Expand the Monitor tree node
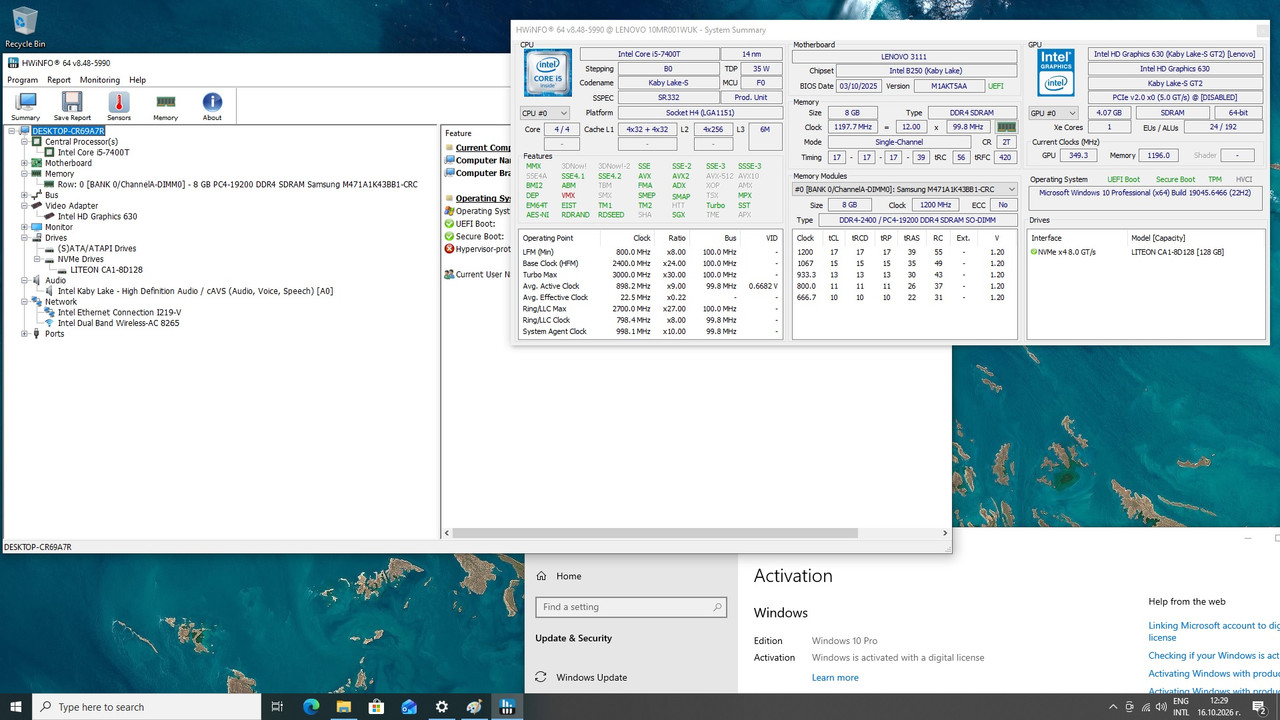This screenshot has width=1280, height=720. (x=25, y=227)
